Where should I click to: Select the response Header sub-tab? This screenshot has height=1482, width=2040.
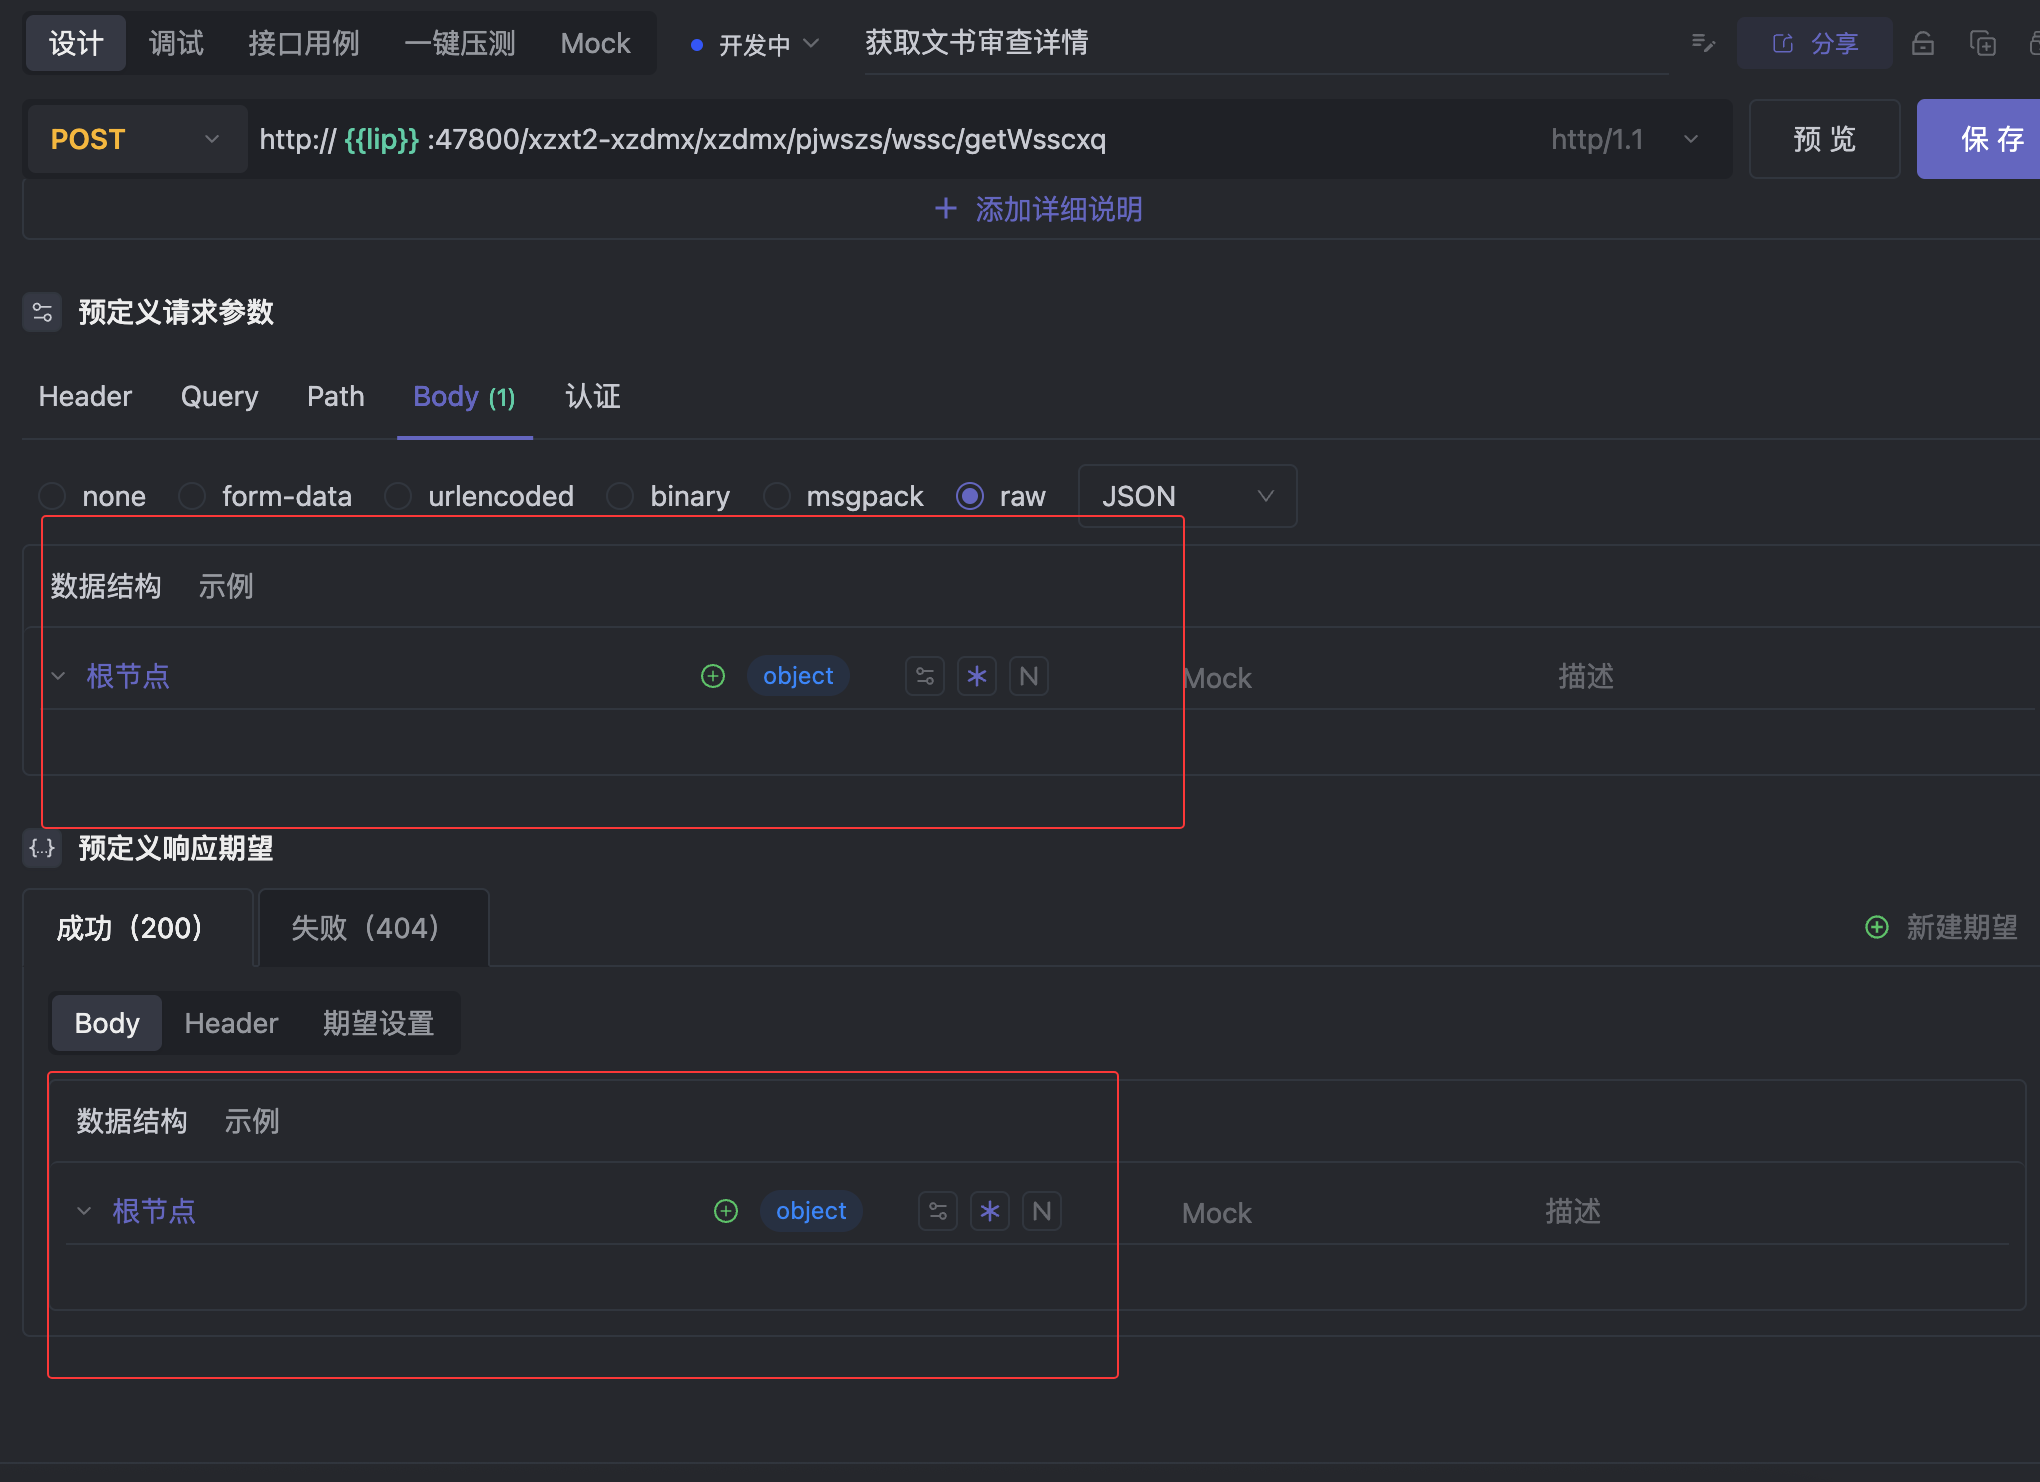point(231,1023)
